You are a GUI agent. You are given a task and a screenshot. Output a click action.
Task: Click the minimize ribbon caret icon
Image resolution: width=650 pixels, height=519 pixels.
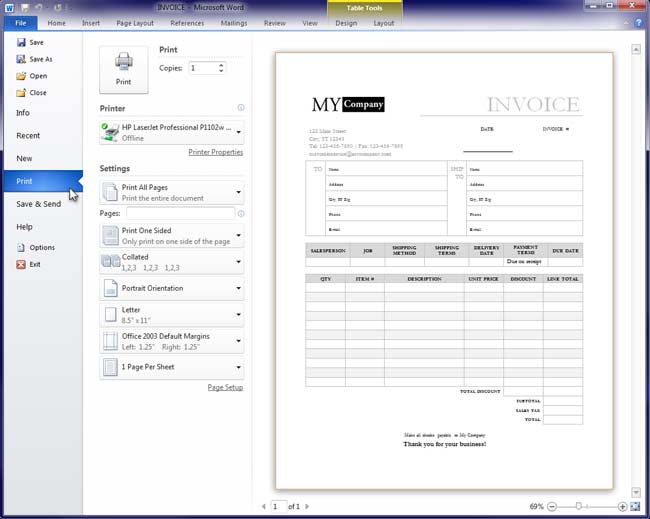point(626,23)
